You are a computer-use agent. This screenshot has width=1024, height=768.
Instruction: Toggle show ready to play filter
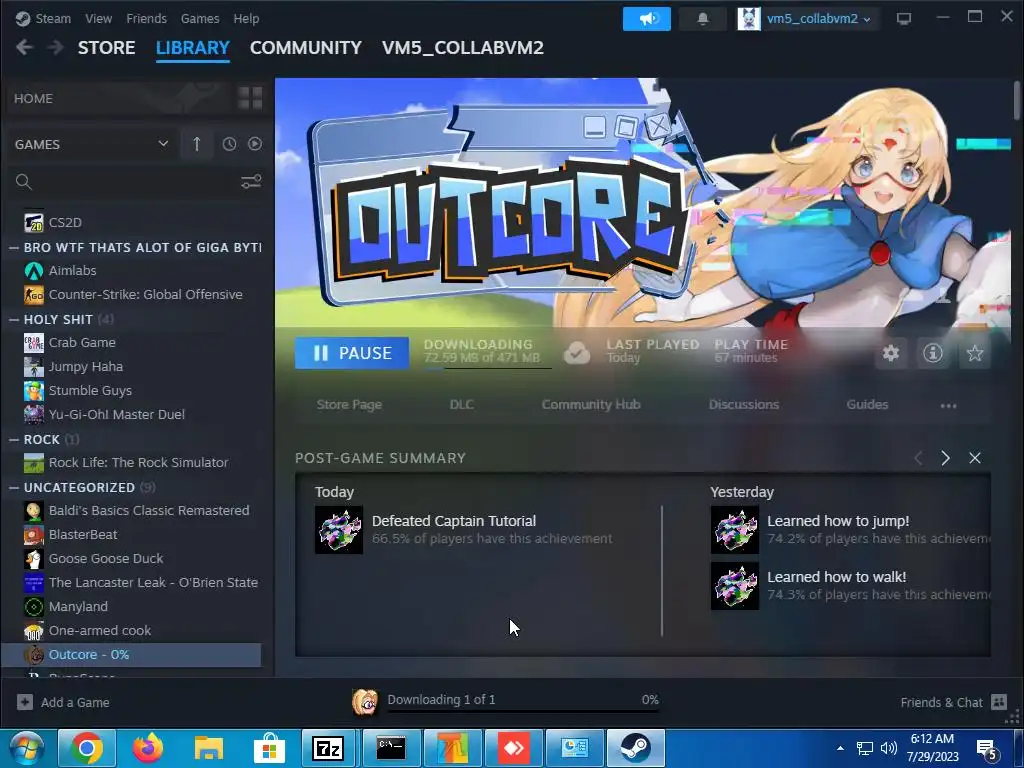pyautogui.click(x=255, y=144)
